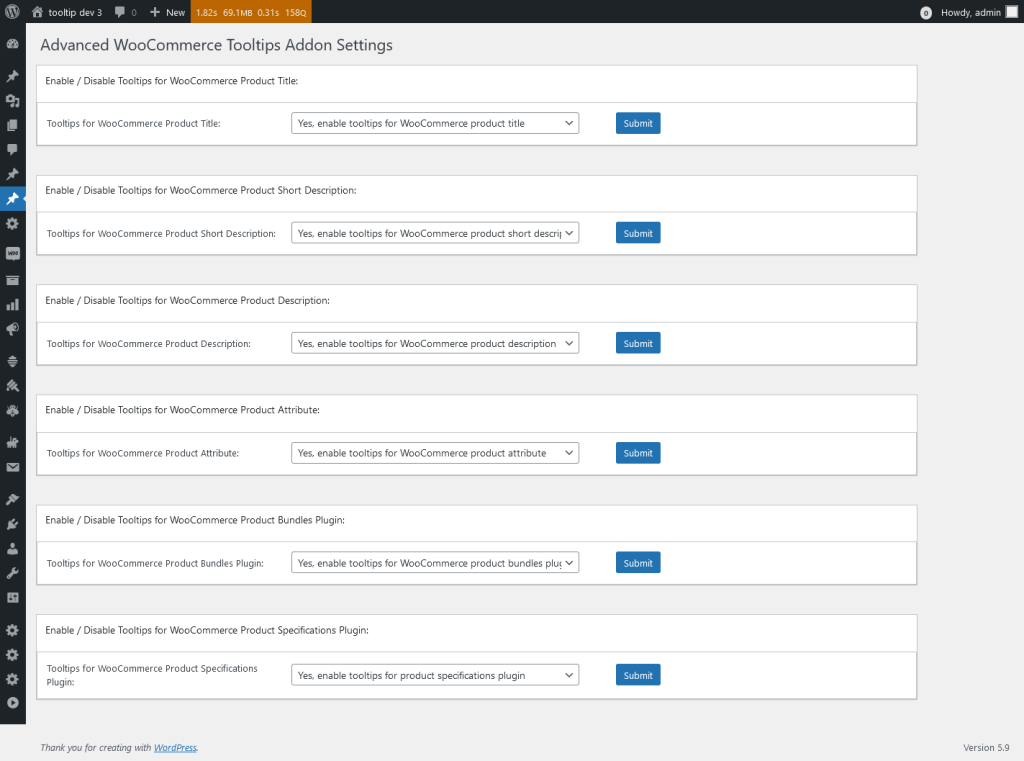Screen dimensions: 1024x761
Task: Open gear icon directly below Settings sliders icon
Action: (x=12, y=630)
